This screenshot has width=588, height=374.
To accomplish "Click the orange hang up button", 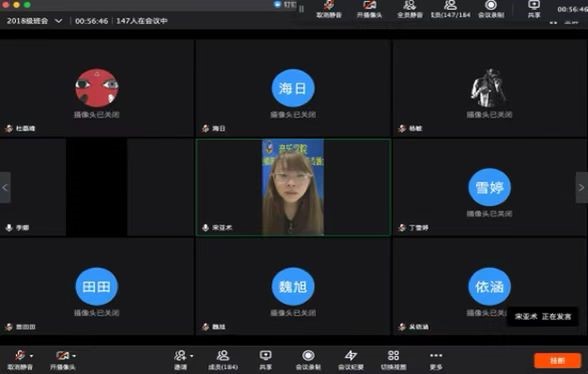I will tap(558, 361).
